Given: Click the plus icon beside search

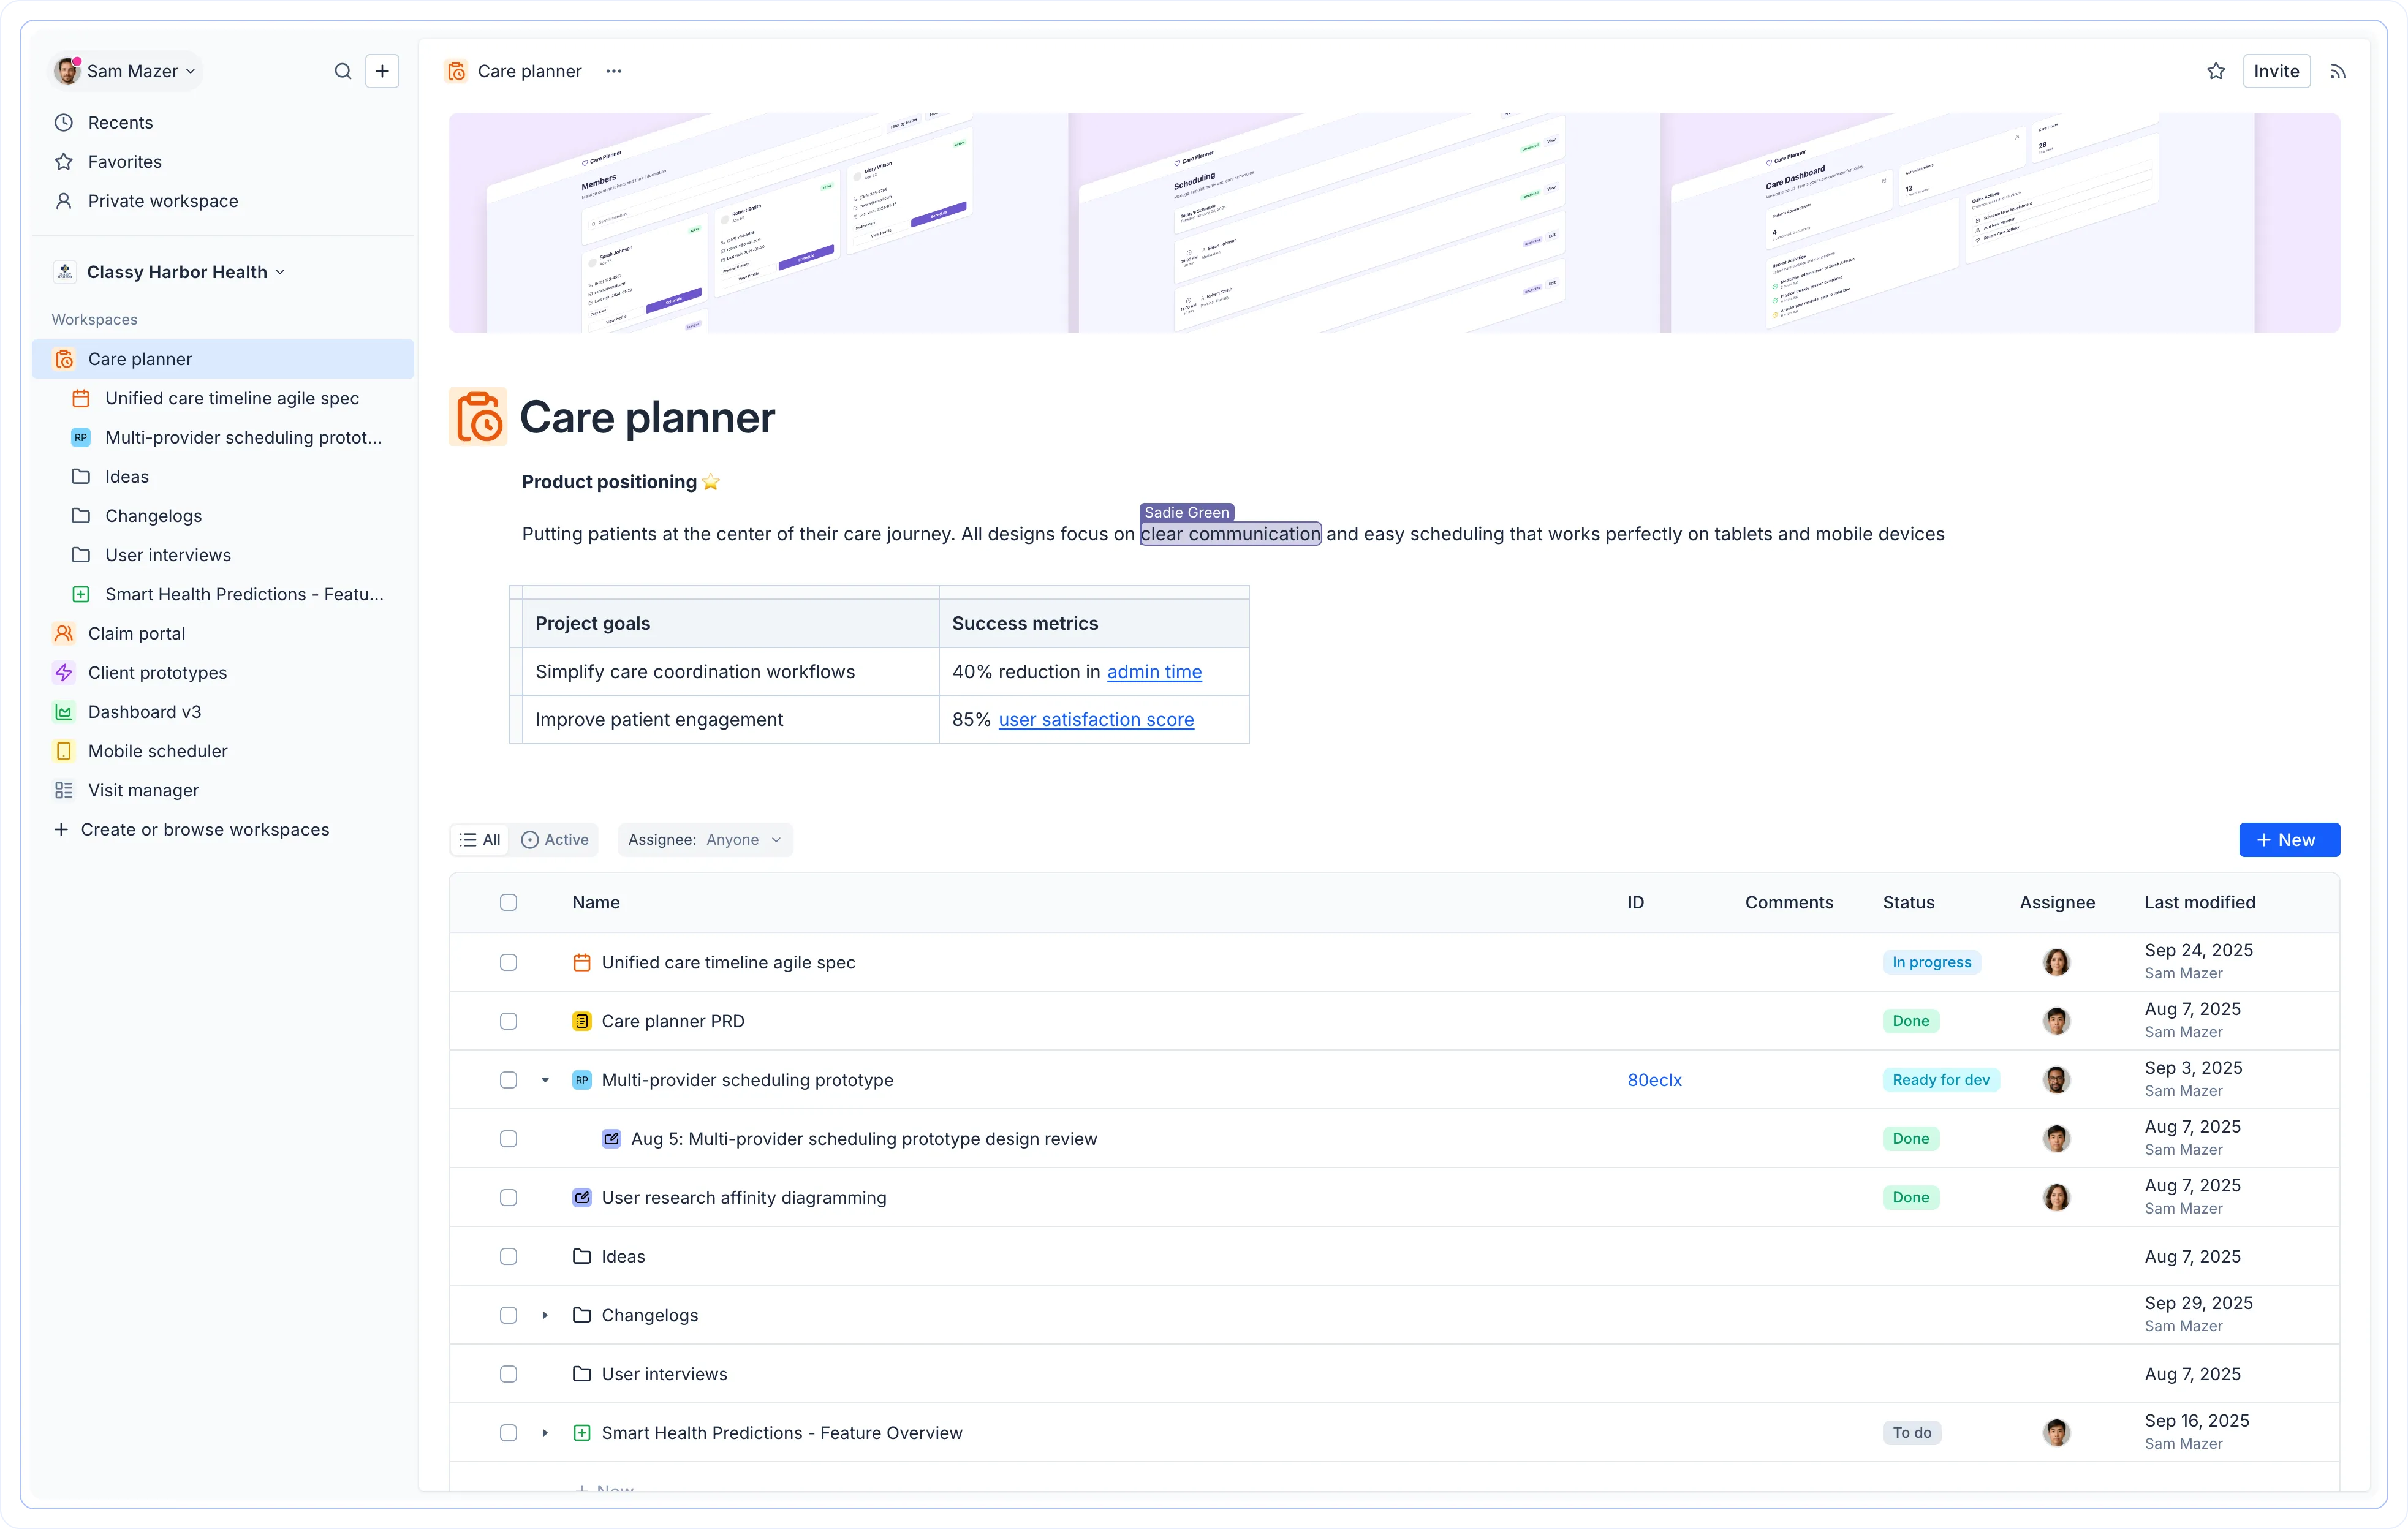Looking at the screenshot, I should pyautogui.click(x=382, y=71).
